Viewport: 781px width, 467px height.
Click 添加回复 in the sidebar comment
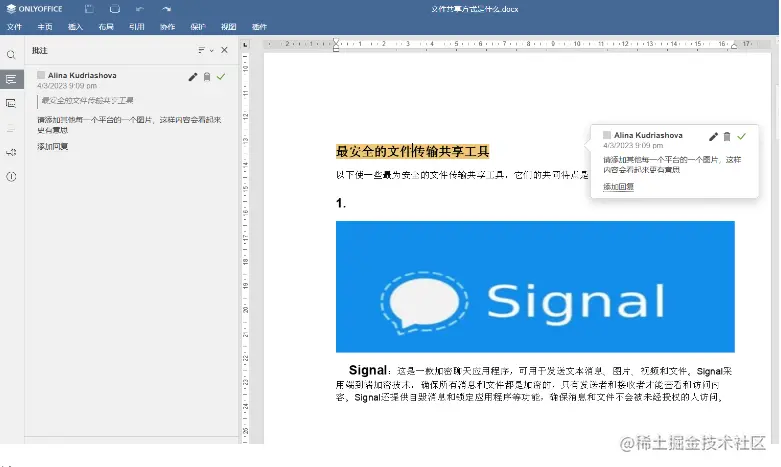pos(52,146)
